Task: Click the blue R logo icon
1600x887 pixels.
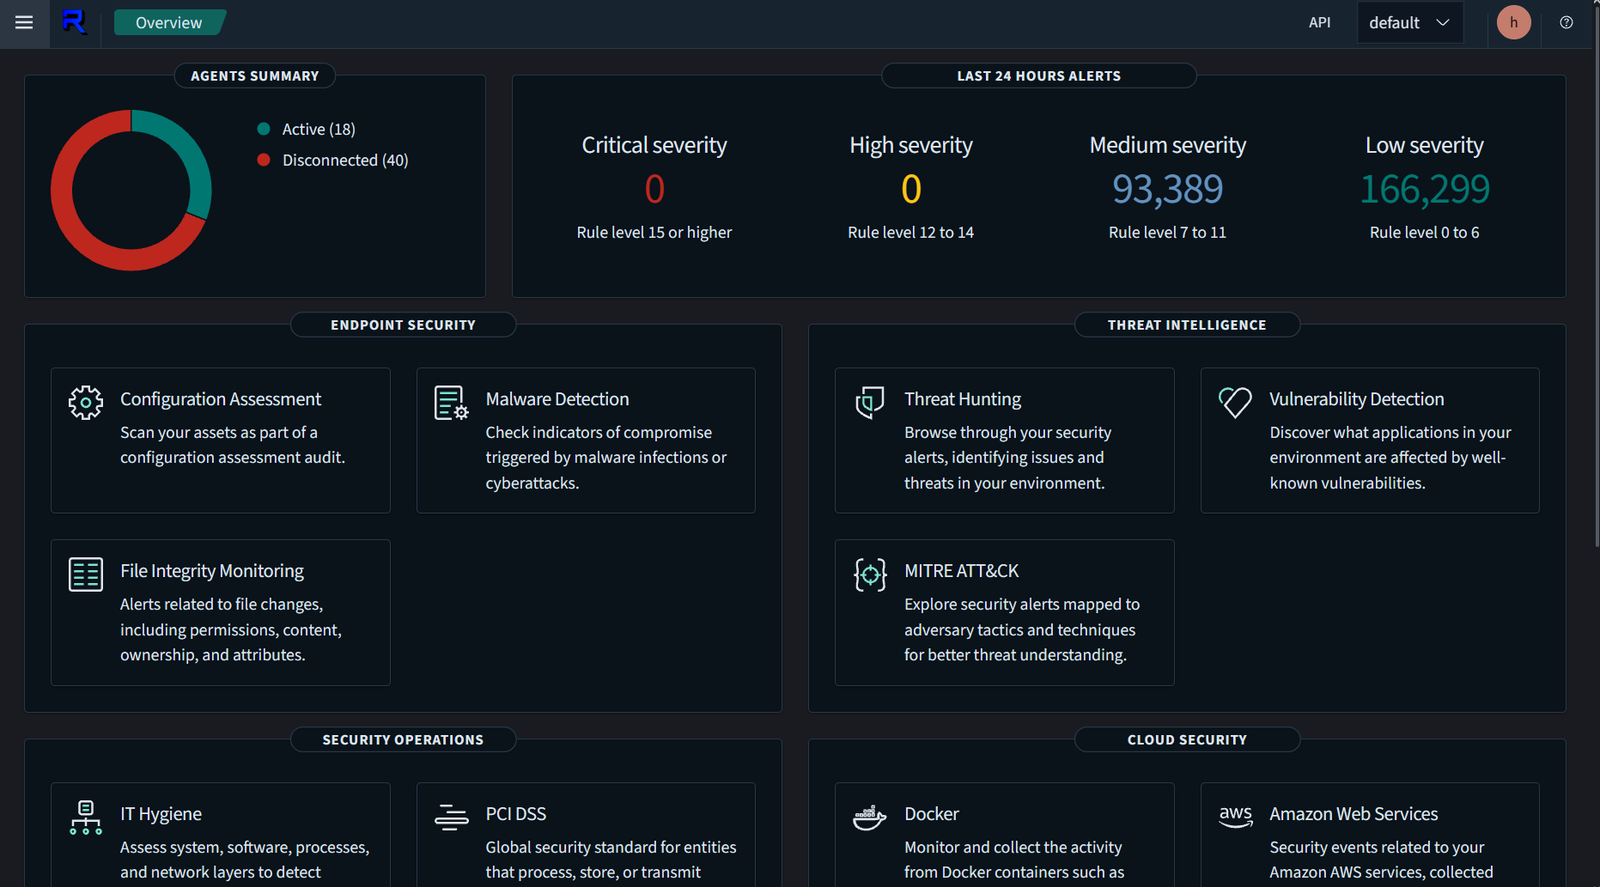Action: [74, 21]
